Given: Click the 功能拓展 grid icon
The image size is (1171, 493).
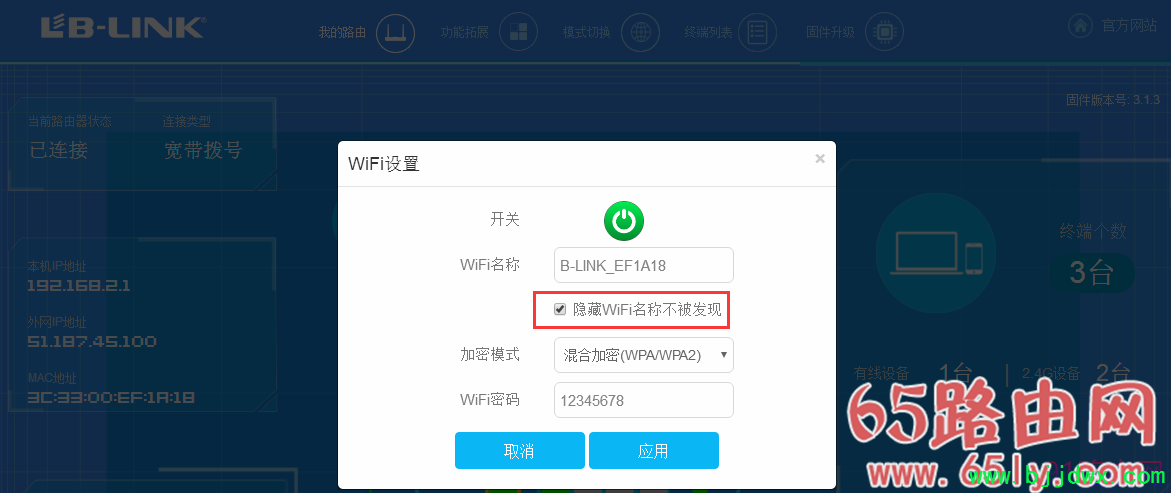Looking at the screenshot, I should [518, 32].
